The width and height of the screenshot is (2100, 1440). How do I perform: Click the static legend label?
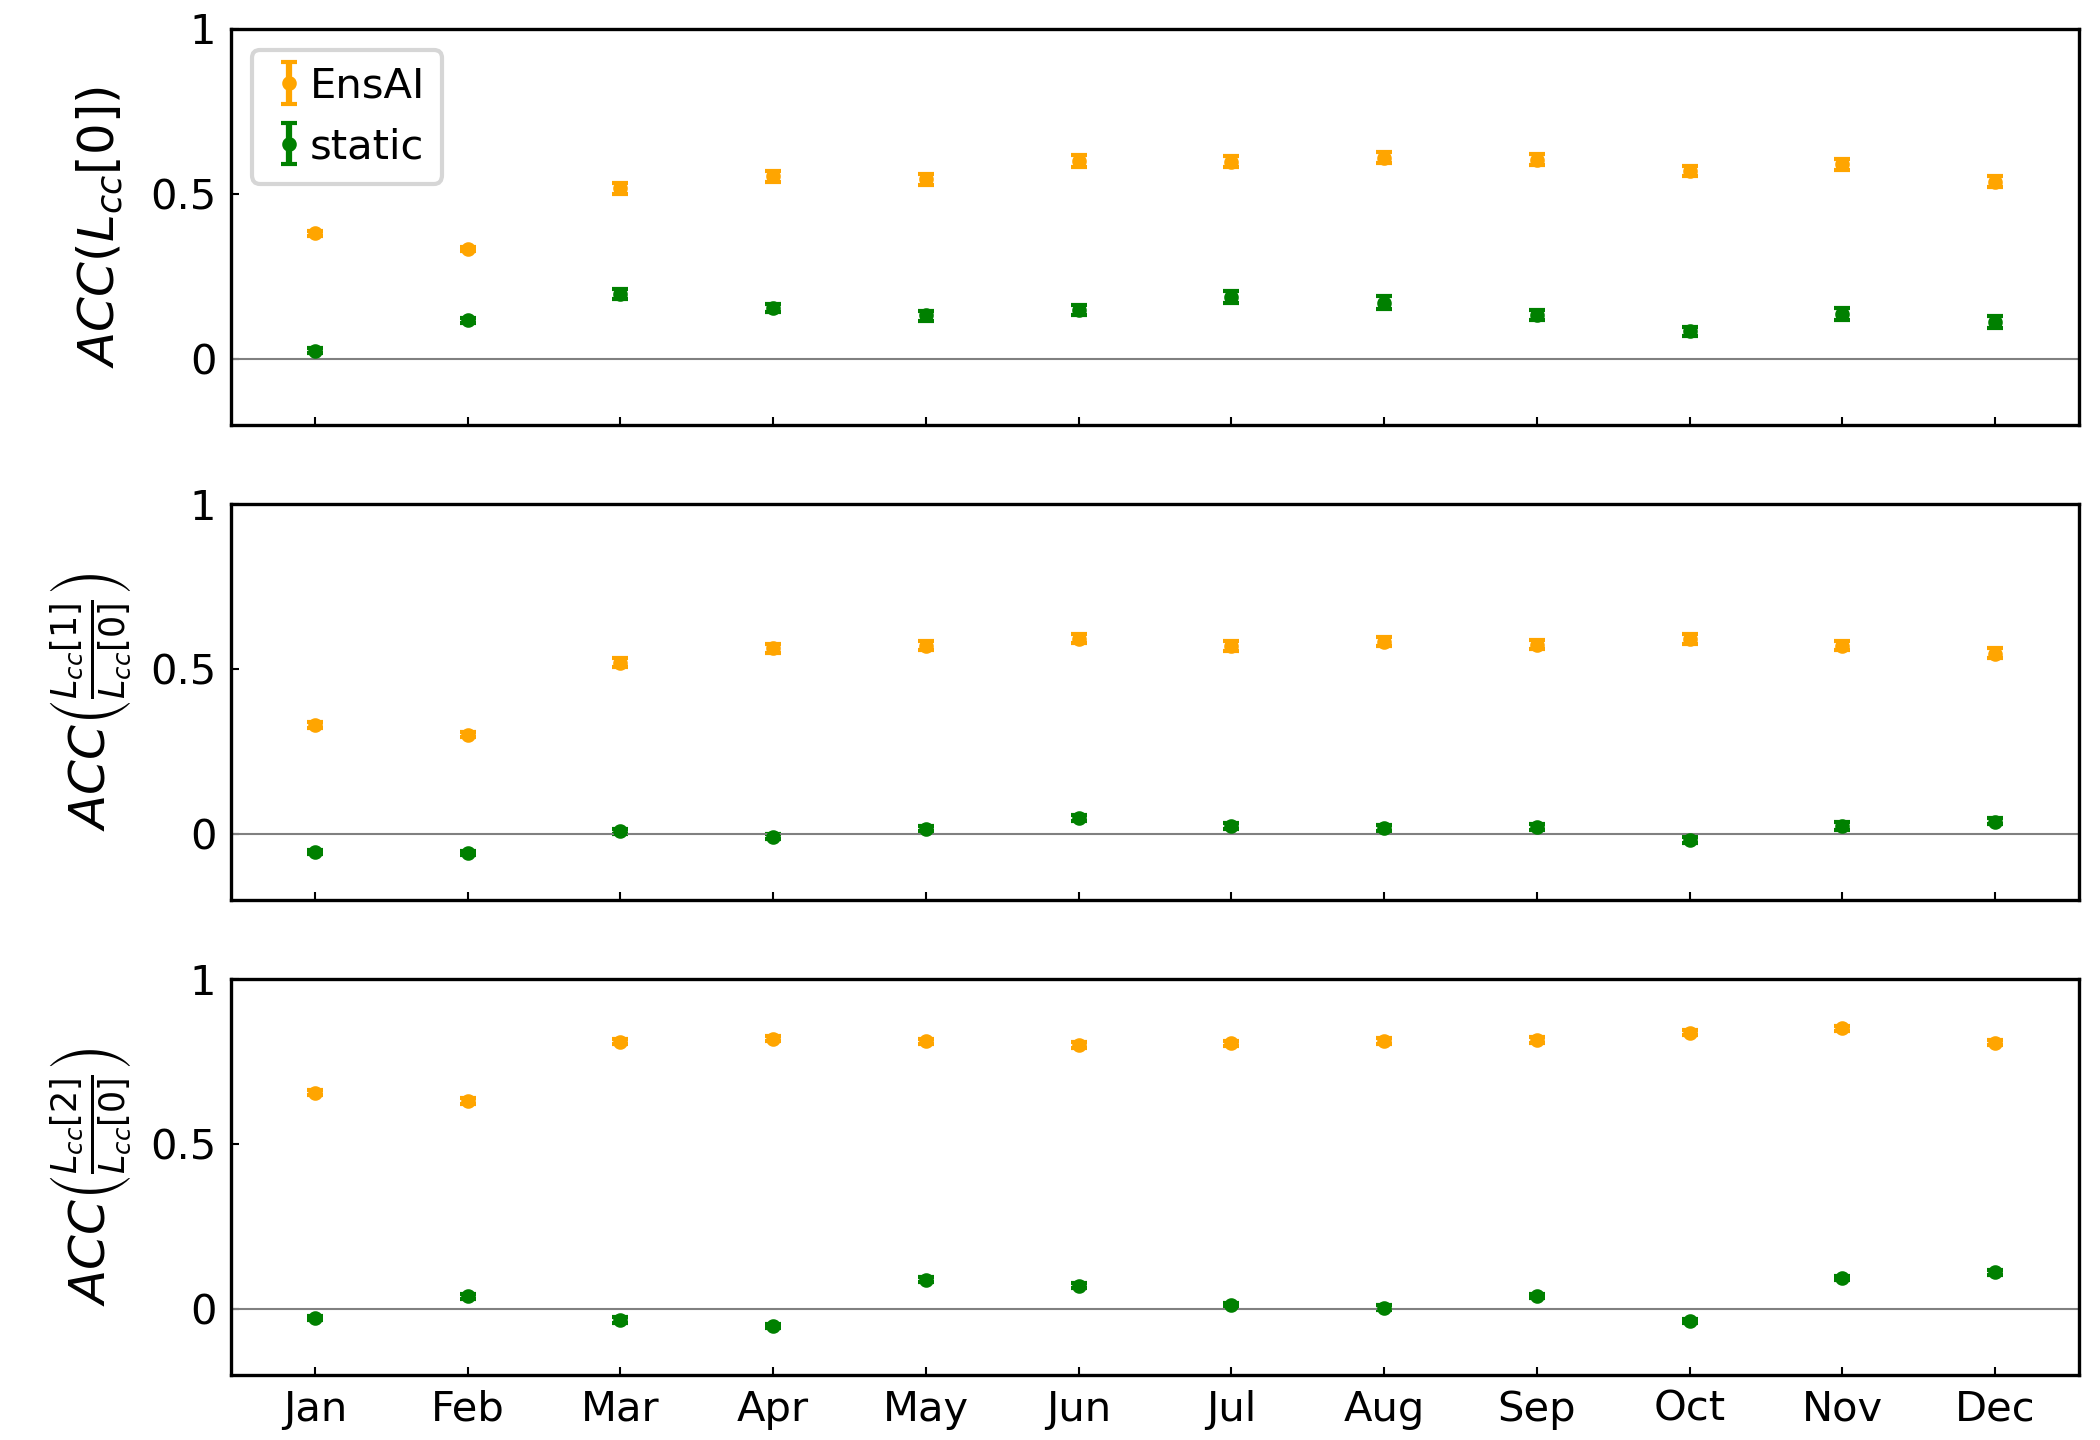(366, 145)
